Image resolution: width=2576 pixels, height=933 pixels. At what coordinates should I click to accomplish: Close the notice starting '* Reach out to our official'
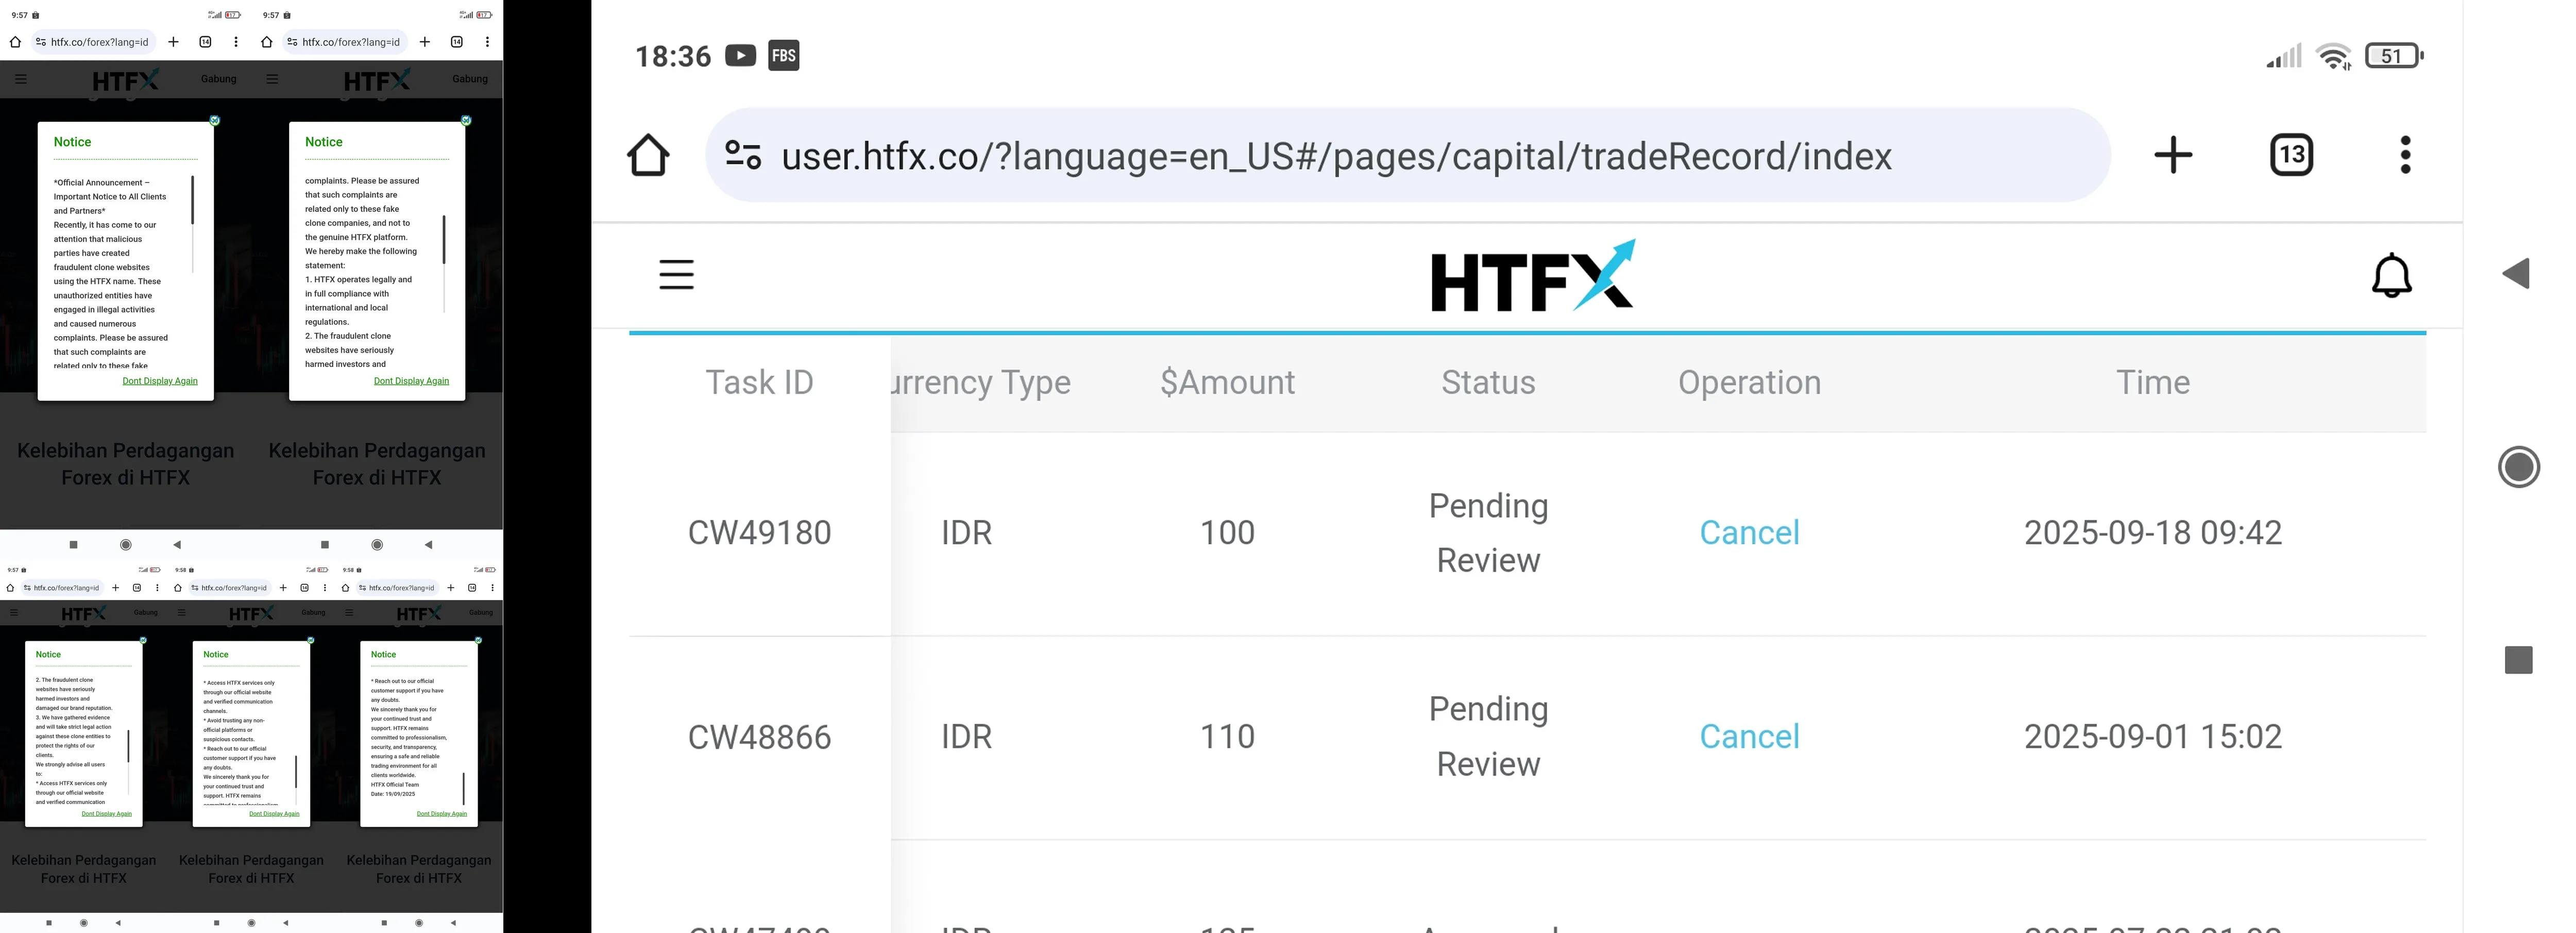coord(478,640)
